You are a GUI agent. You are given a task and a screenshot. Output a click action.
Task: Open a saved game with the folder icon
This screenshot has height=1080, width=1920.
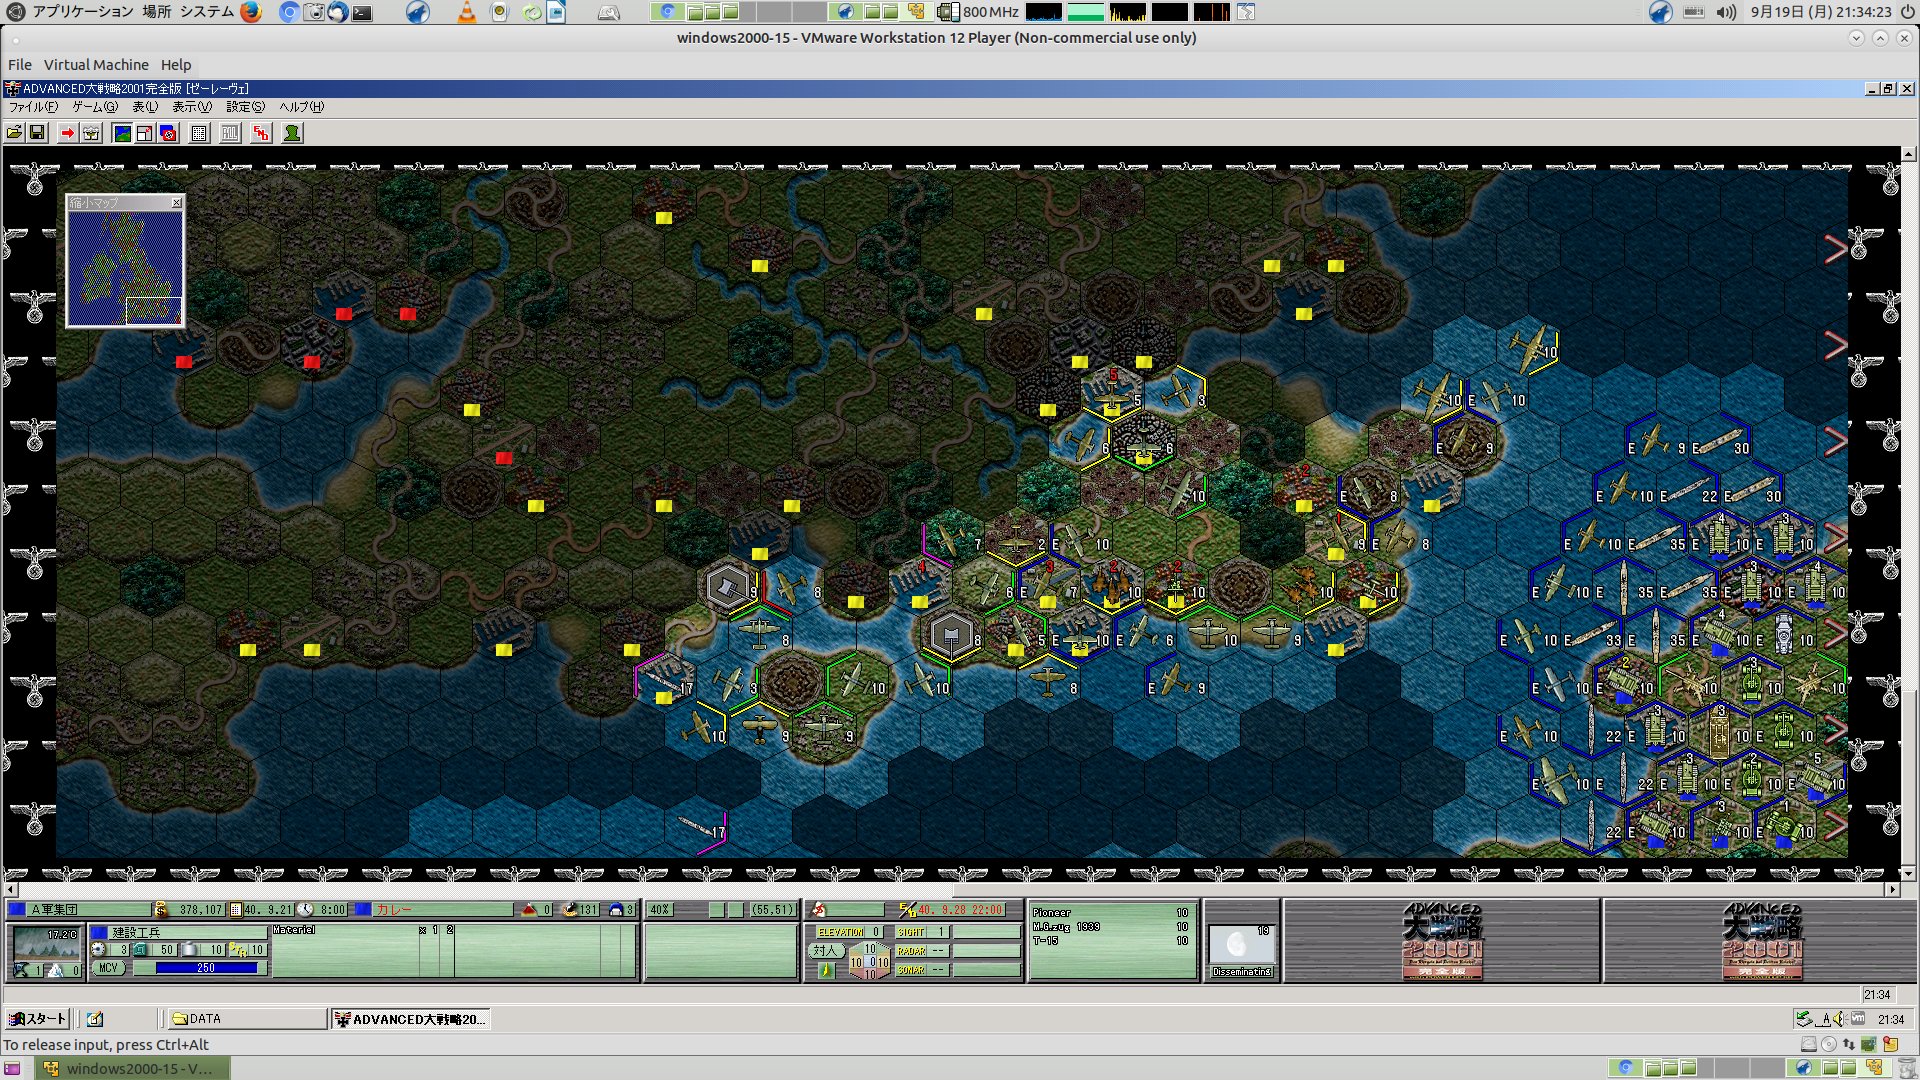point(14,133)
